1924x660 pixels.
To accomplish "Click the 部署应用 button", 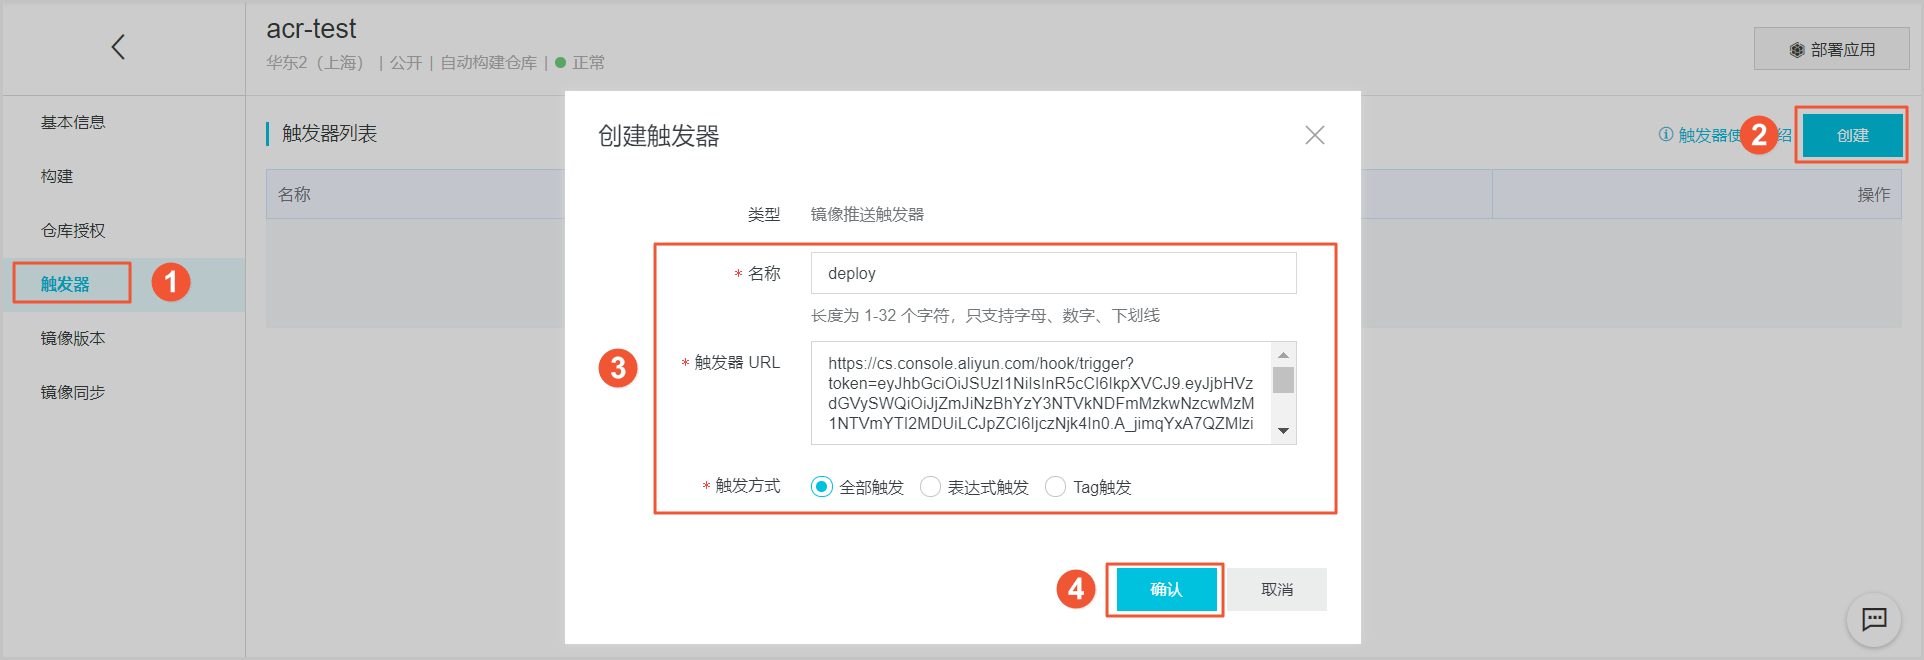I will click(x=1832, y=49).
